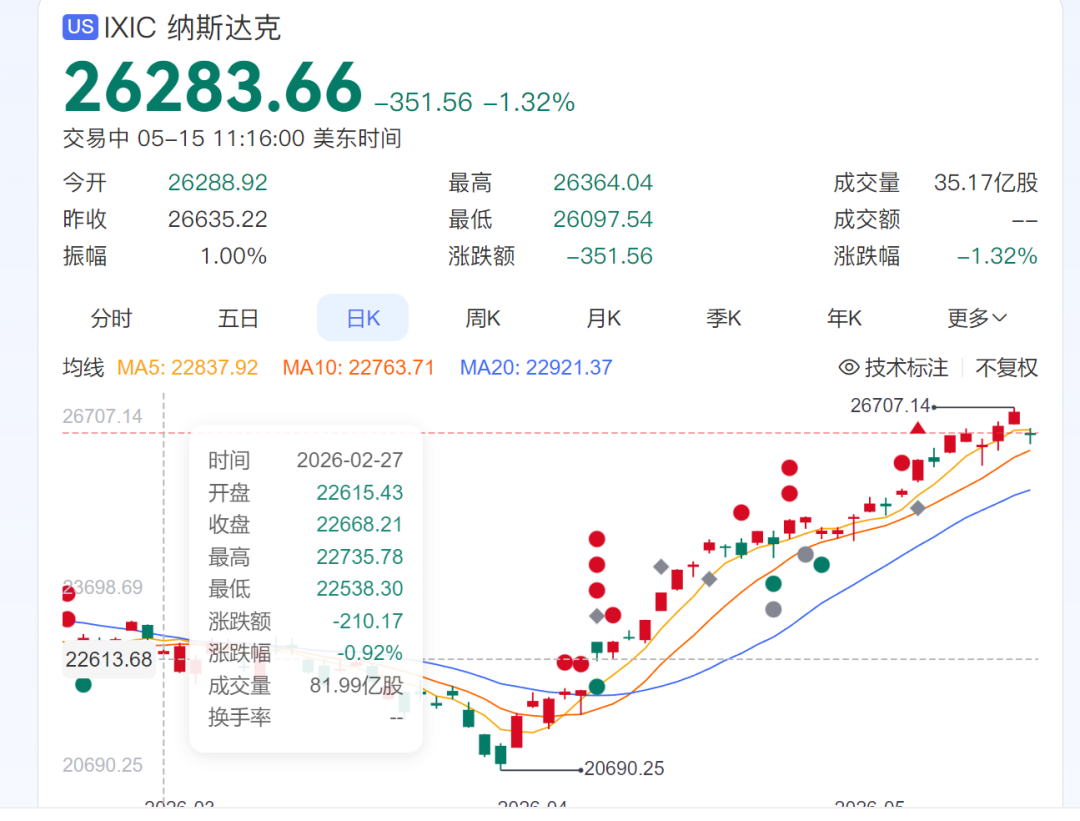Click the 振幅 value 1.00%
The width and height of the screenshot is (1080, 821).
(233, 256)
